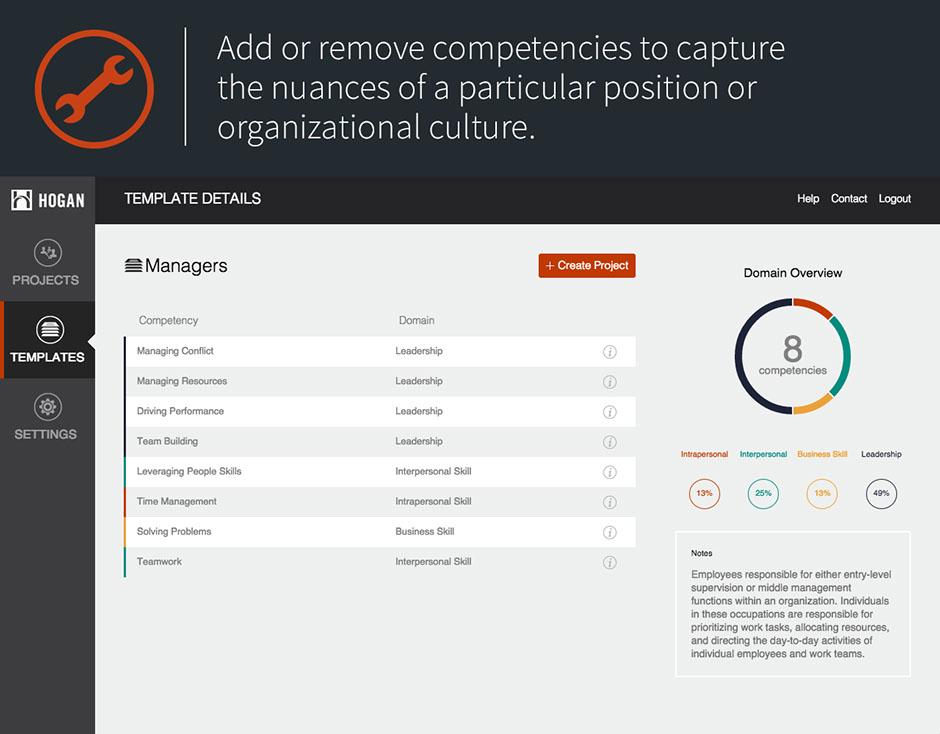Select the 25% Interpersonal circle
Screen dimensions: 940x734
(x=763, y=494)
